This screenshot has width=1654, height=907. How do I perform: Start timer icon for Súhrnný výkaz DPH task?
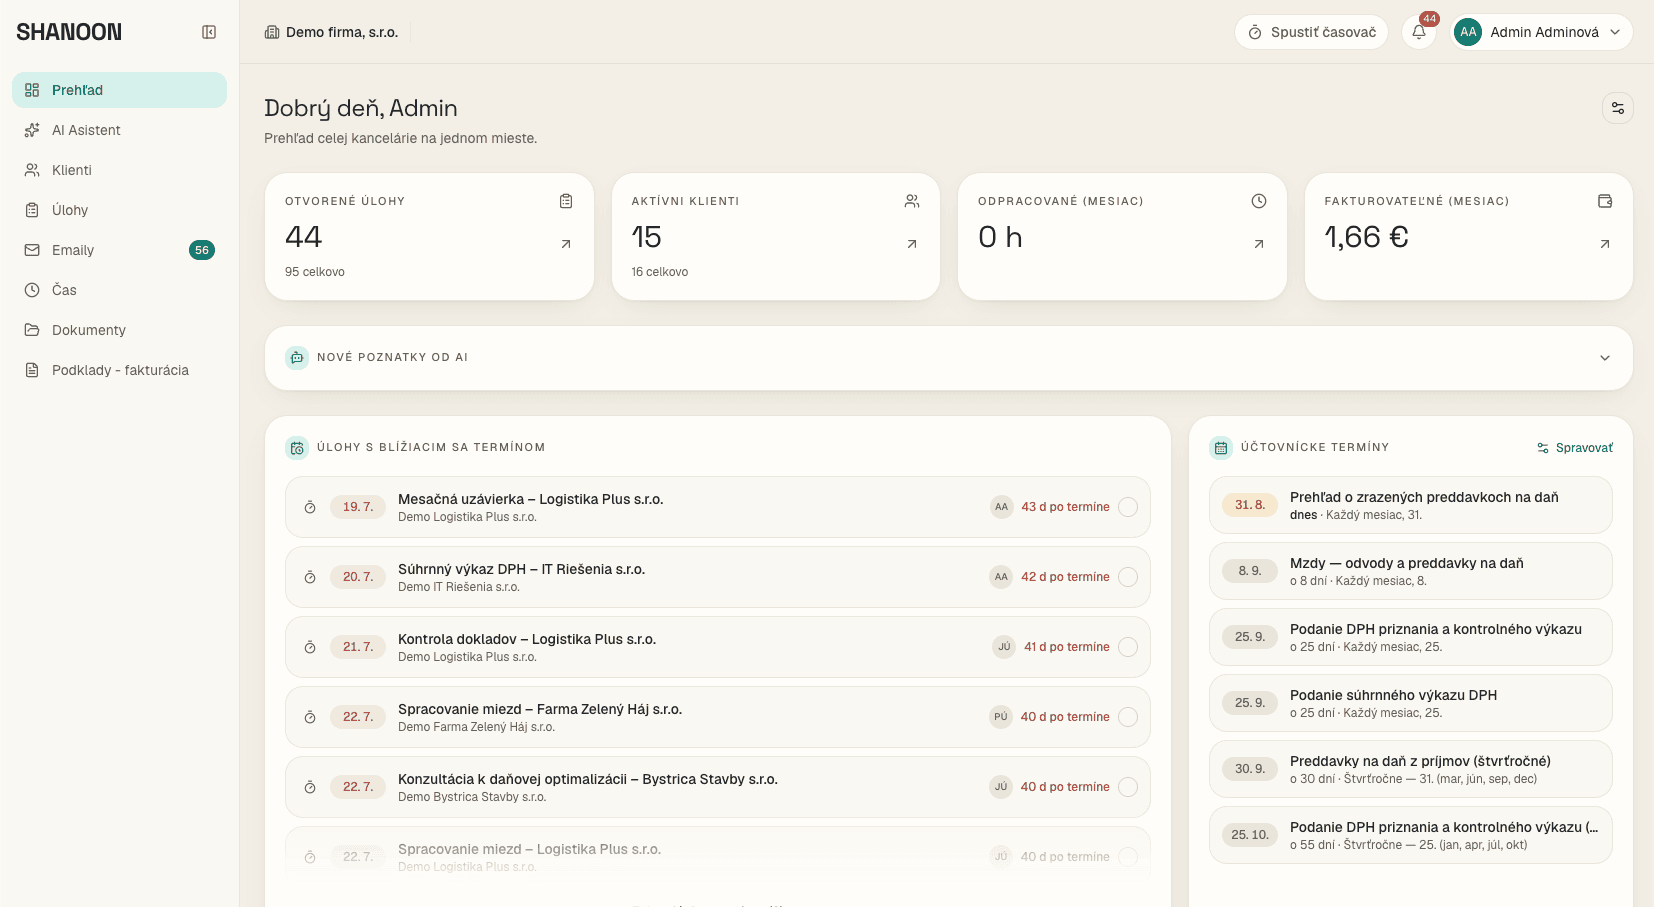click(310, 577)
